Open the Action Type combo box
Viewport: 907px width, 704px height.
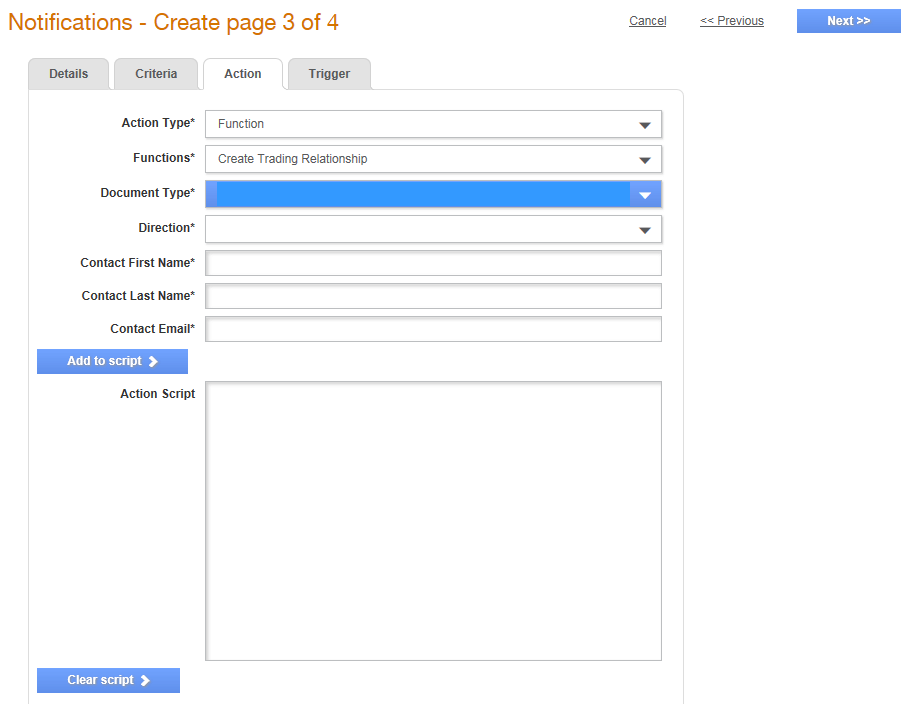433,124
